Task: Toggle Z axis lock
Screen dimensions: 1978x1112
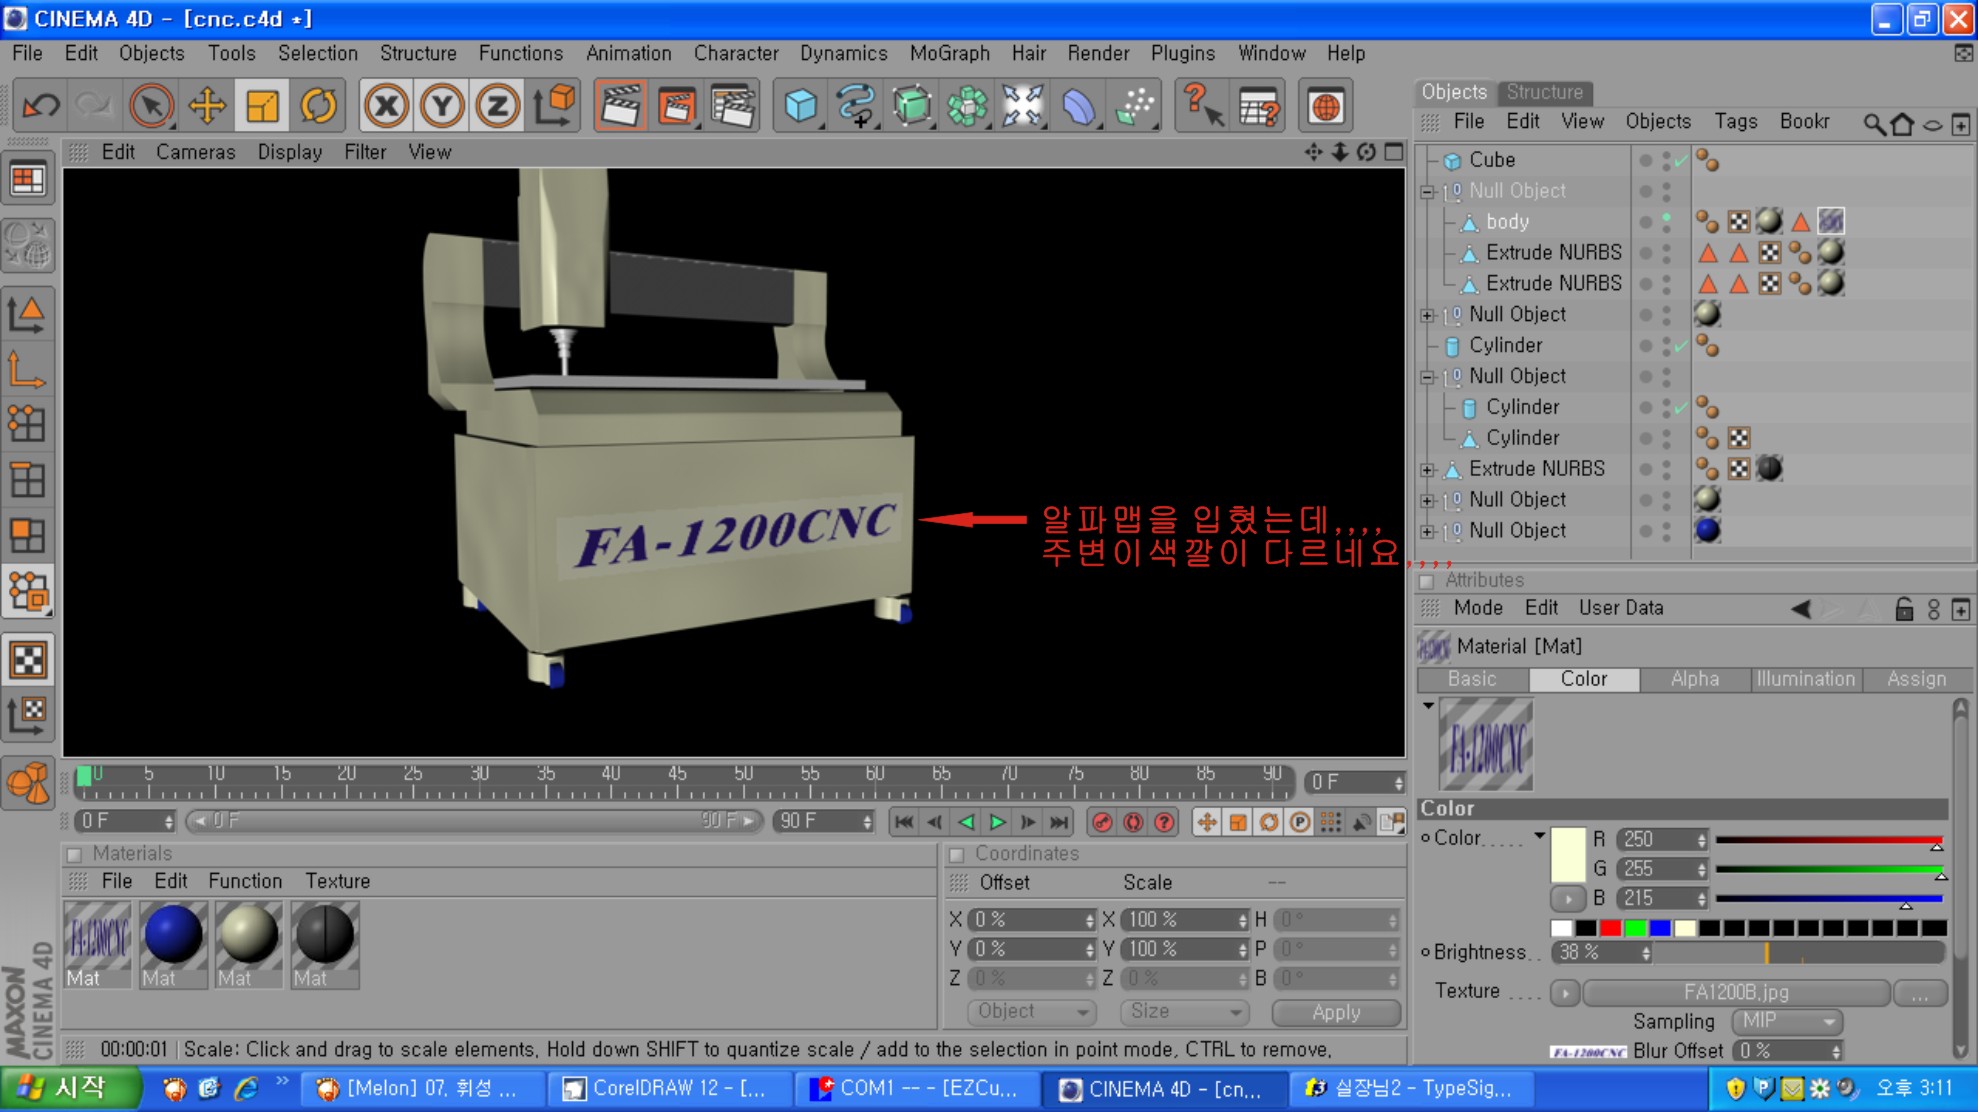Action: pyautogui.click(x=497, y=106)
